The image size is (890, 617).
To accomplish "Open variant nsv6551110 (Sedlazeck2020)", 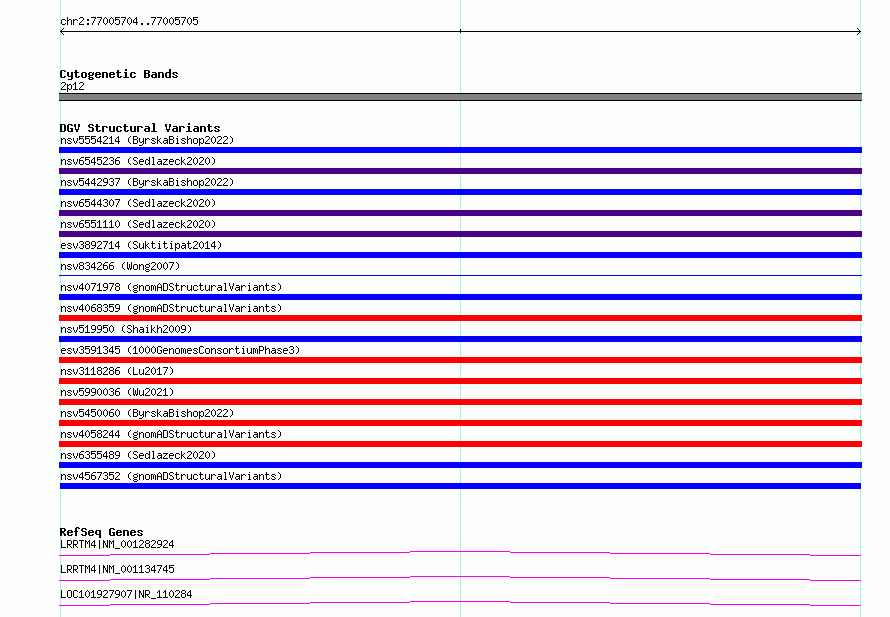I will coord(138,224).
